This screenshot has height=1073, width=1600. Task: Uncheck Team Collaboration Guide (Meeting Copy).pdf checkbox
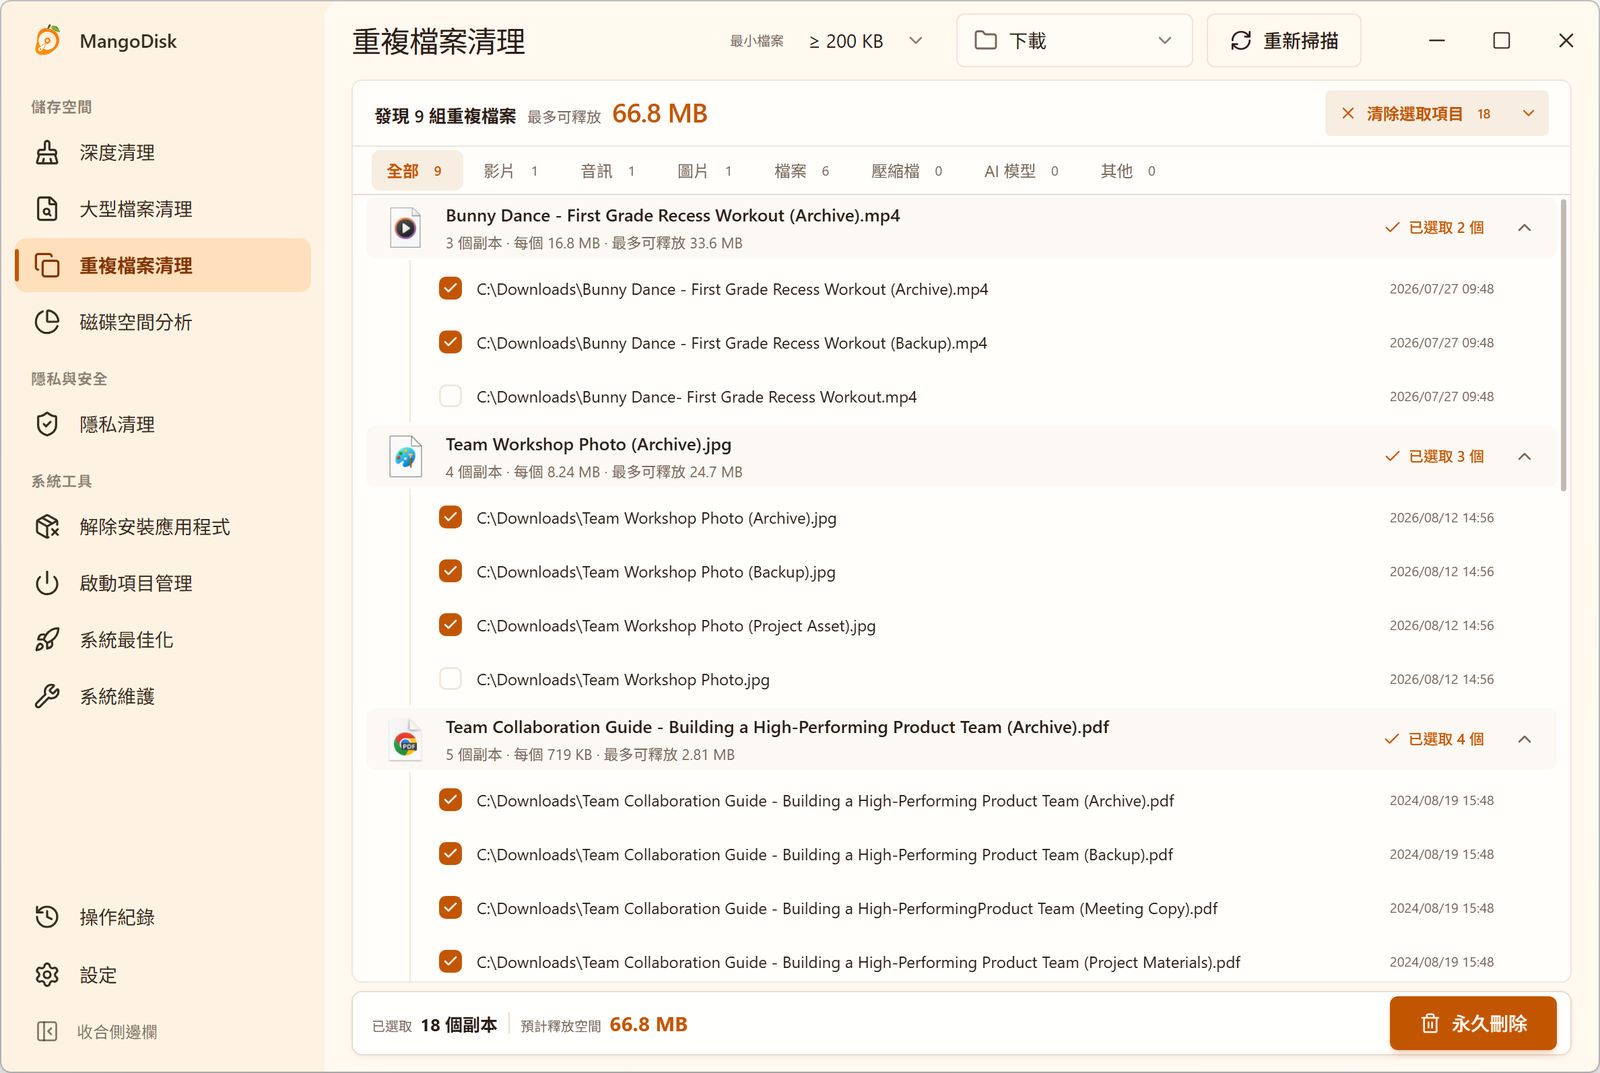451,908
